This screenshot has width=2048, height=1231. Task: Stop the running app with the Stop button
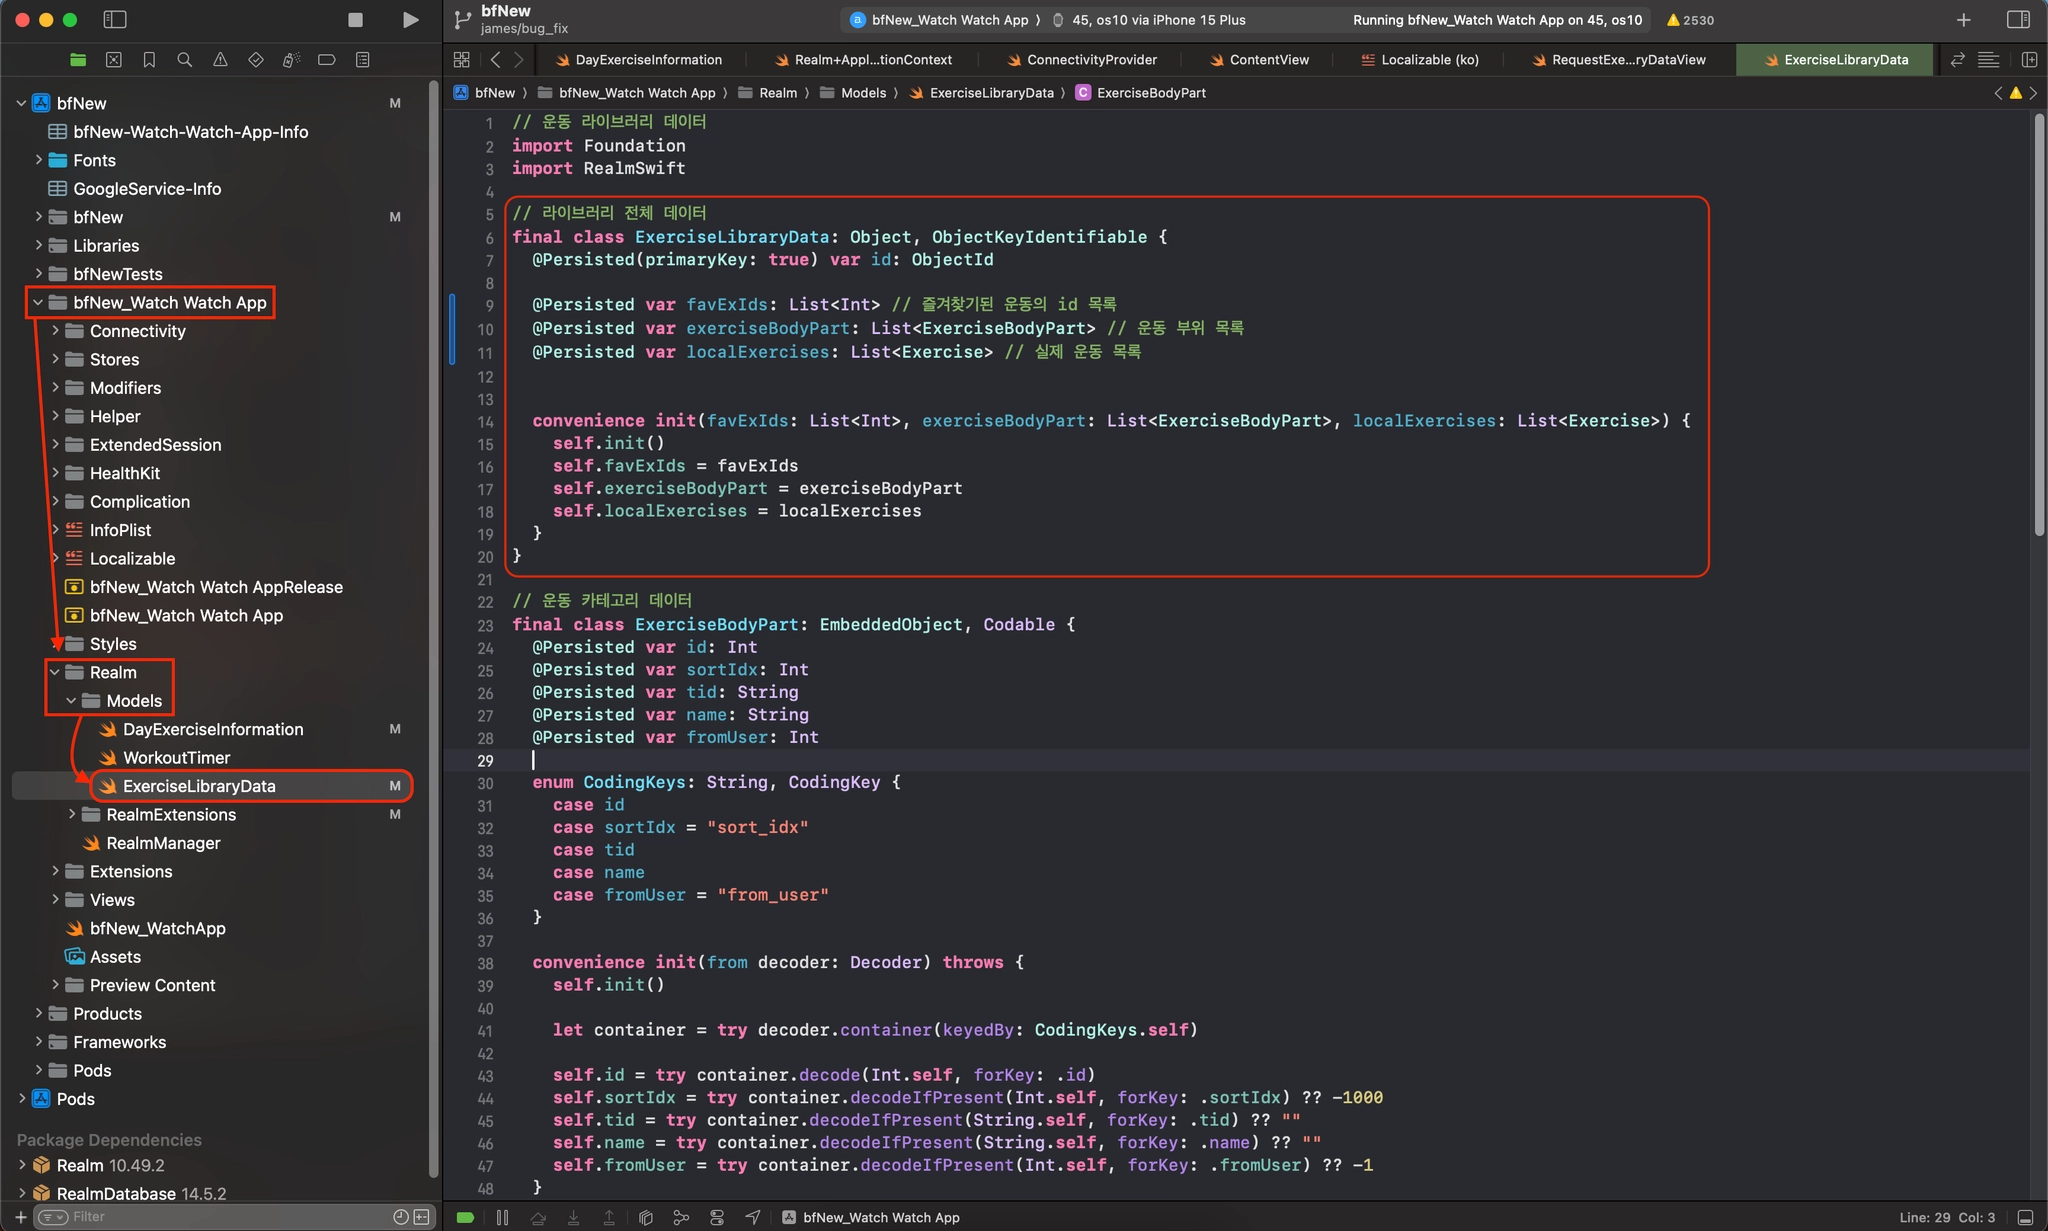[x=355, y=20]
